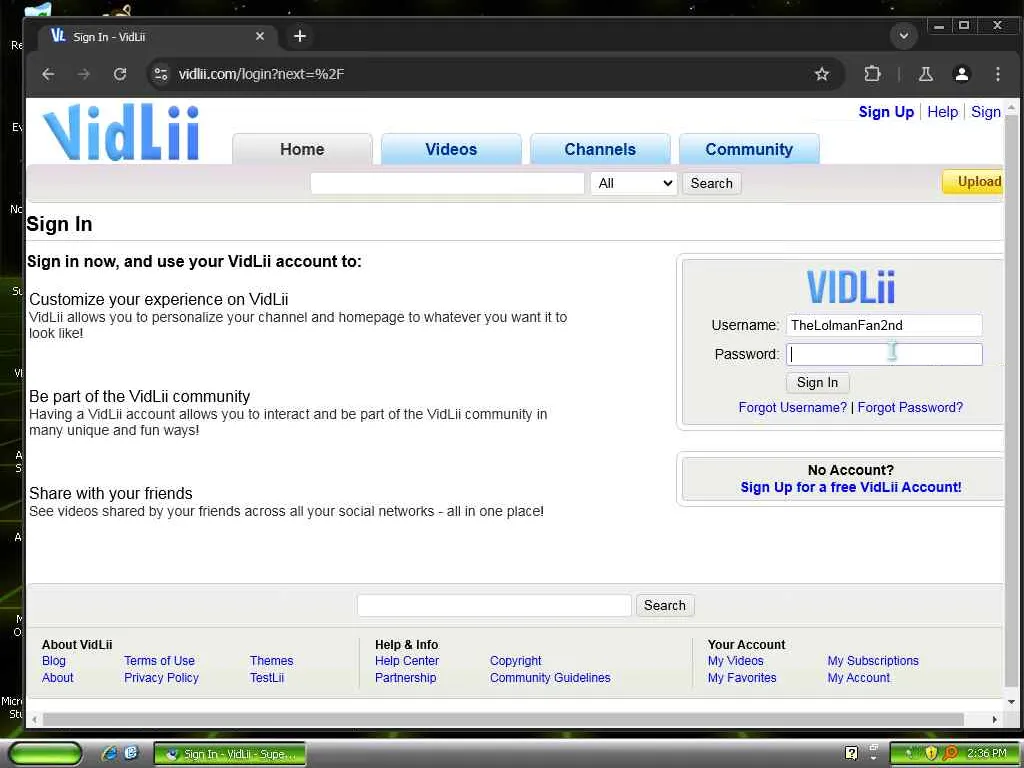Open the My Subscriptions link

(873, 661)
